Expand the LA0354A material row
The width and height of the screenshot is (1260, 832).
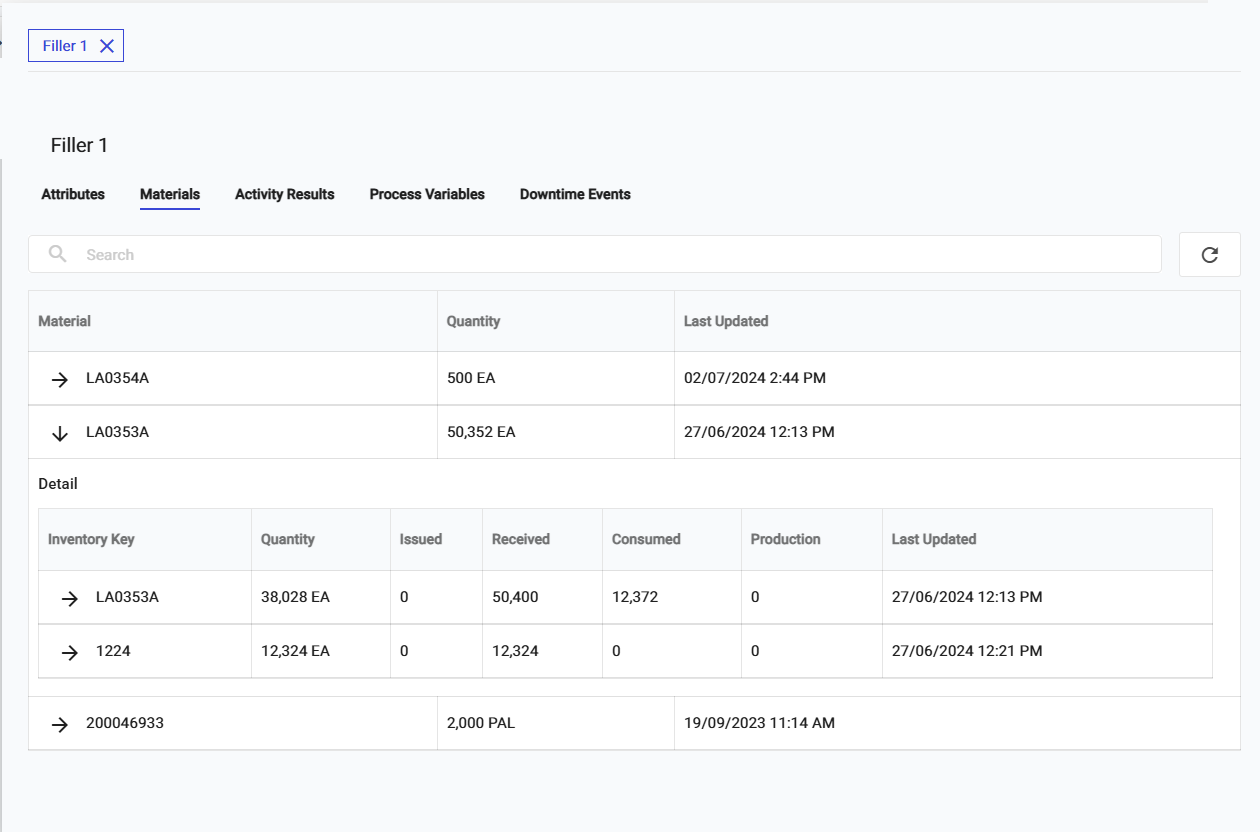coord(60,379)
